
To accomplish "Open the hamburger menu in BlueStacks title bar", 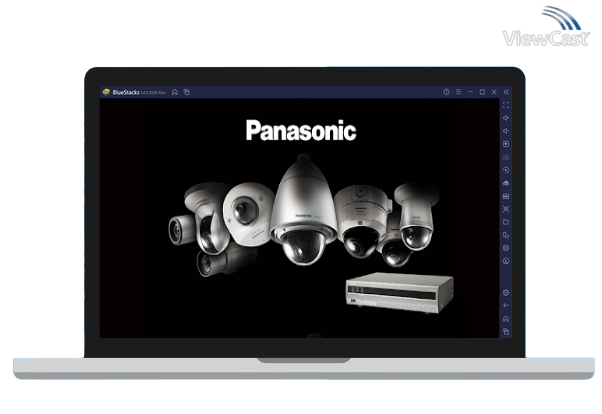I will (x=458, y=92).
